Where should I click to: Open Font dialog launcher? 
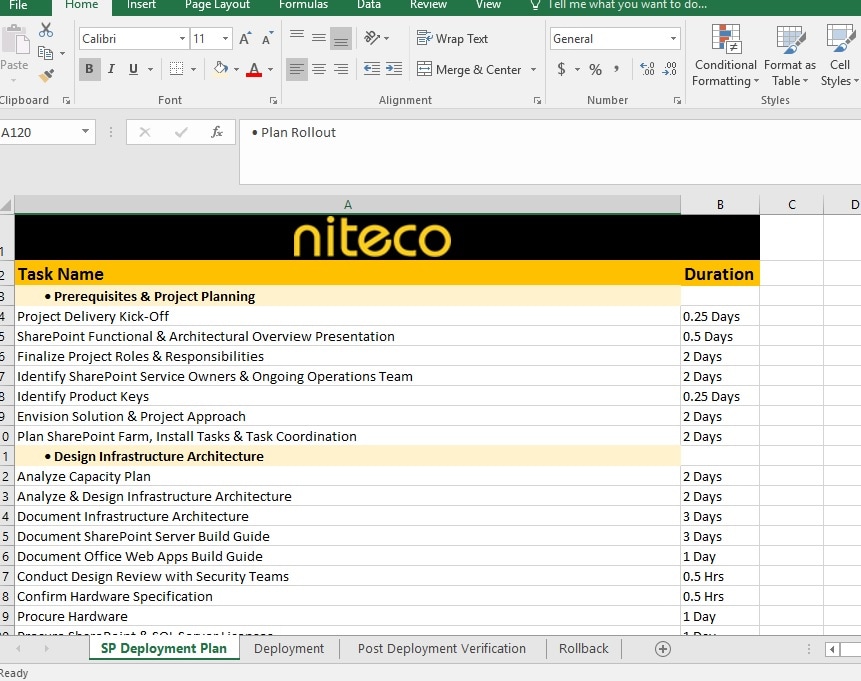click(x=273, y=101)
